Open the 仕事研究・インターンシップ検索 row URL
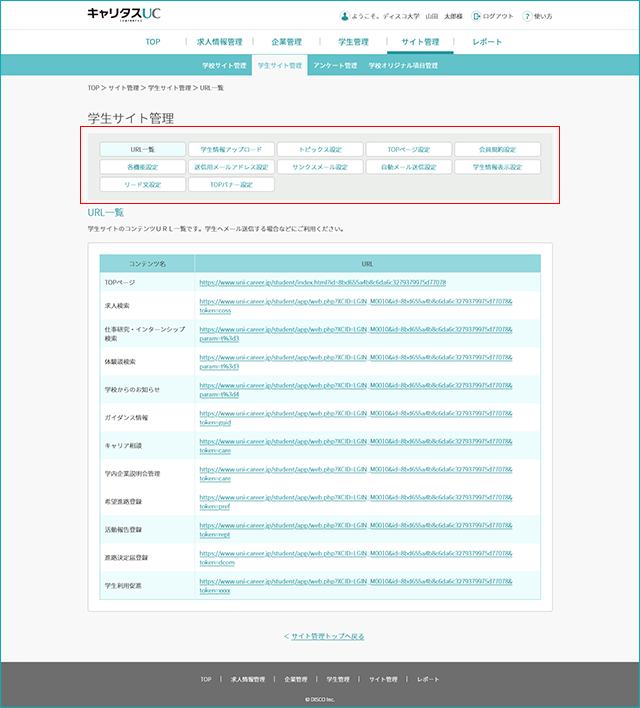Image resolution: width=640 pixels, height=708 pixels. [x=356, y=334]
